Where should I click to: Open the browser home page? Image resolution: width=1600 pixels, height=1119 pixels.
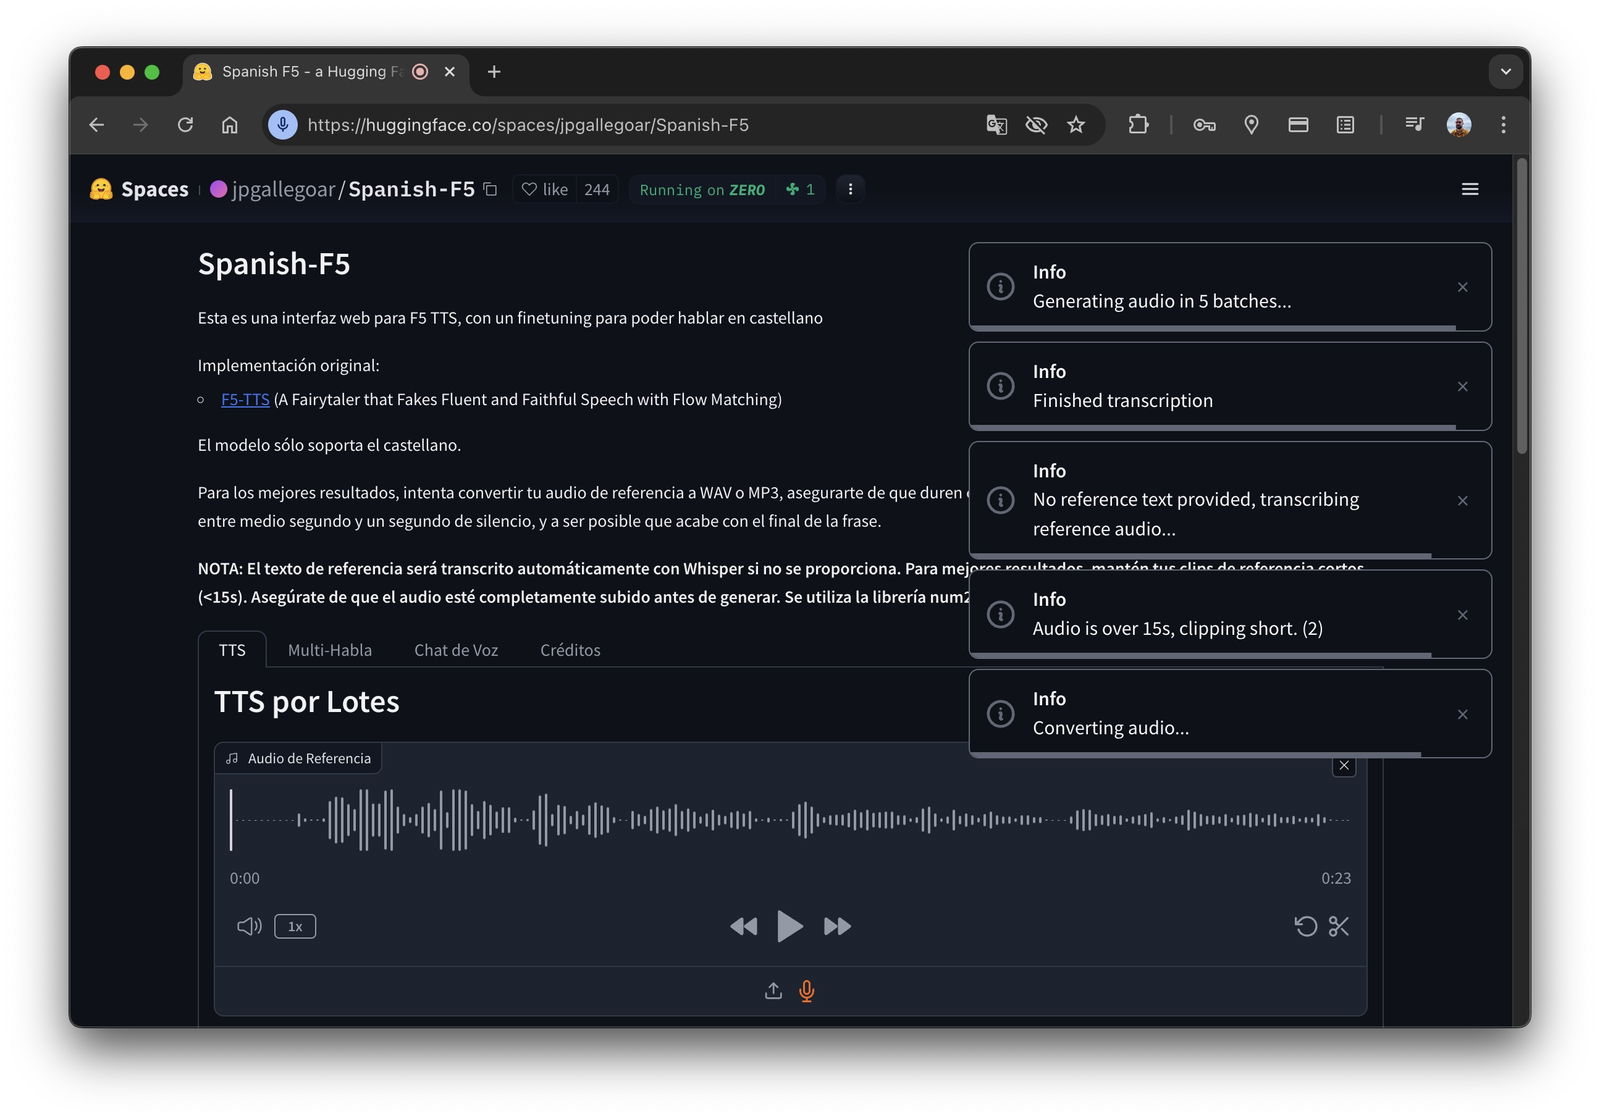click(x=230, y=125)
